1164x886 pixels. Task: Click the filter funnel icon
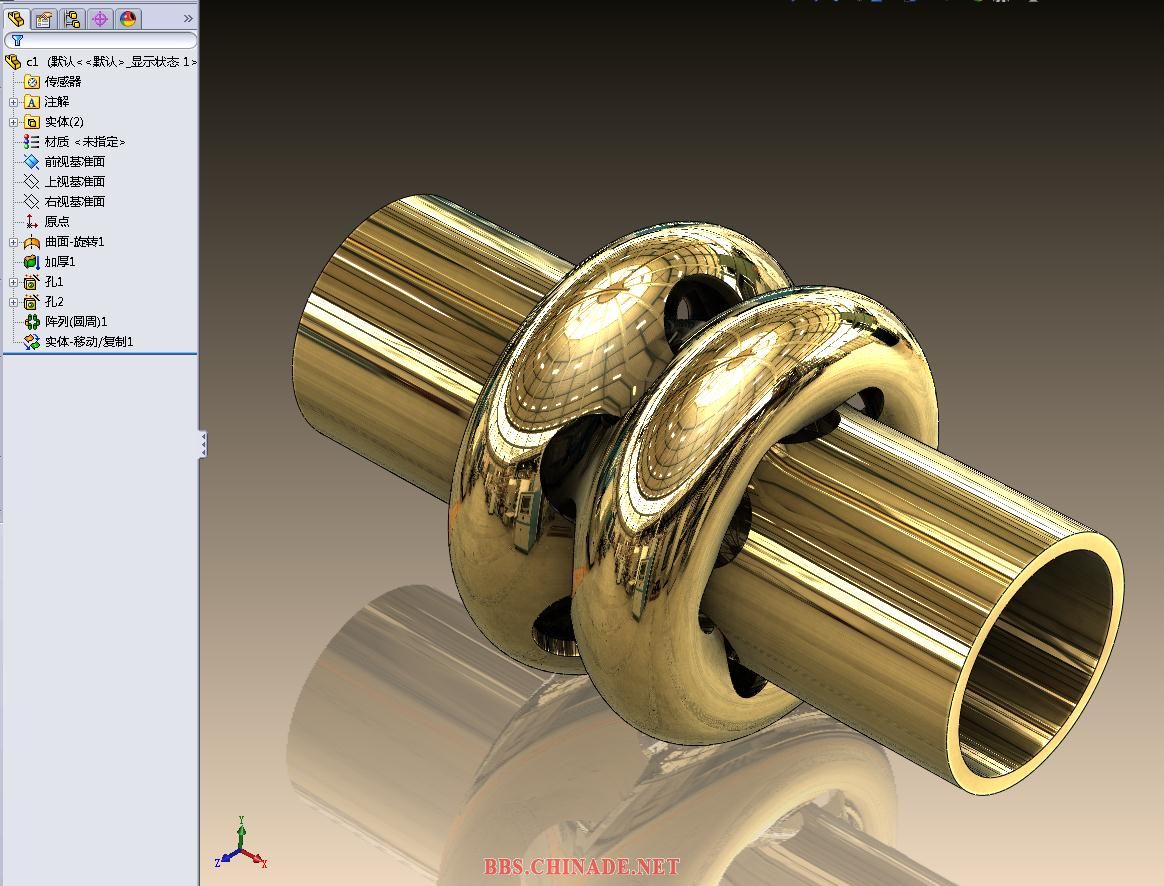point(17,40)
